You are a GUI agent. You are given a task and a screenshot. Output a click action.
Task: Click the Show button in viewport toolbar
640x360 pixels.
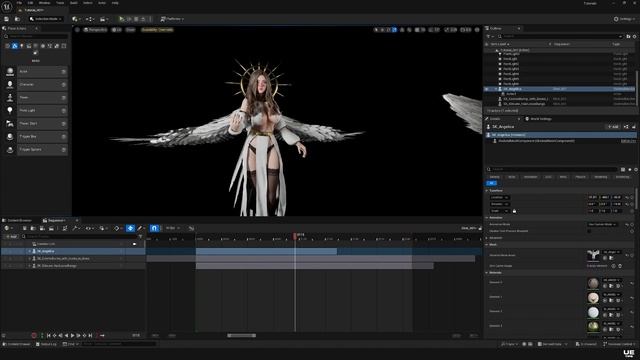[130, 30]
